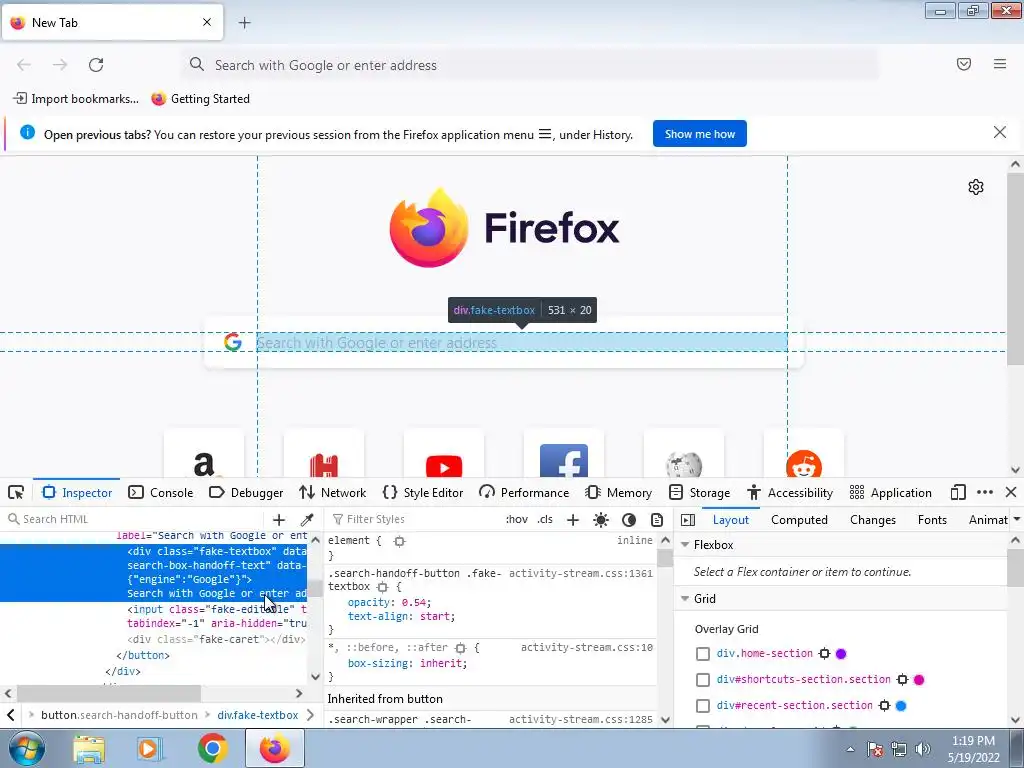The width and height of the screenshot is (1024, 768).
Task: Toggle light color scheme simulation
Action: pos(601,520)
